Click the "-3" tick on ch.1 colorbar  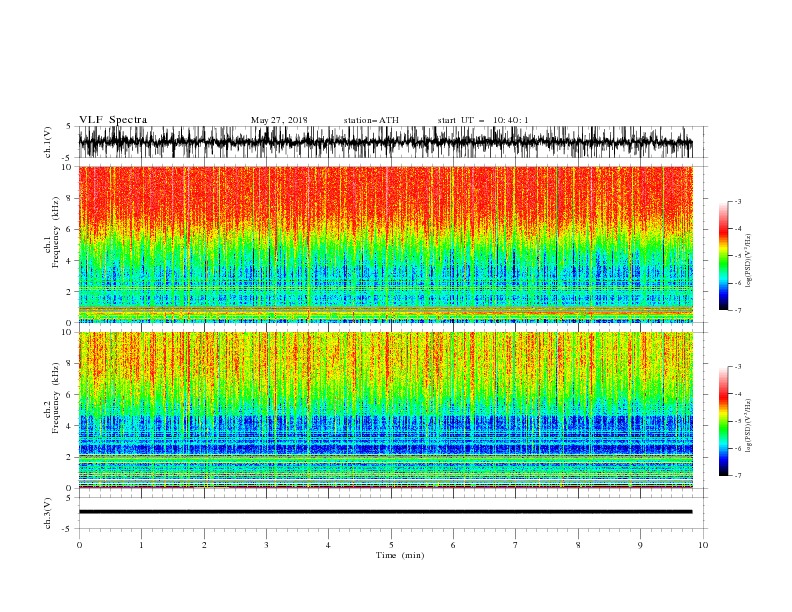tap(737, 201)
